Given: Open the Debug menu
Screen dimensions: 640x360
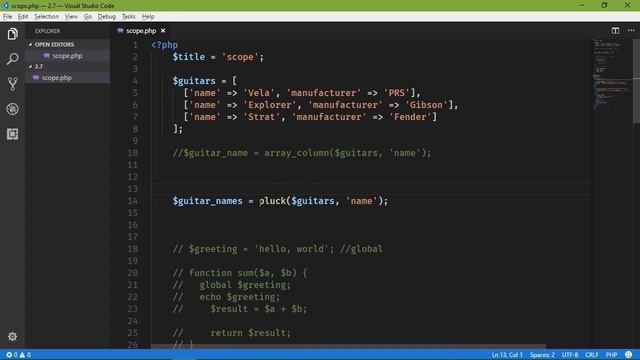Looking at the screenshot, I should click(x=107, y=16).
